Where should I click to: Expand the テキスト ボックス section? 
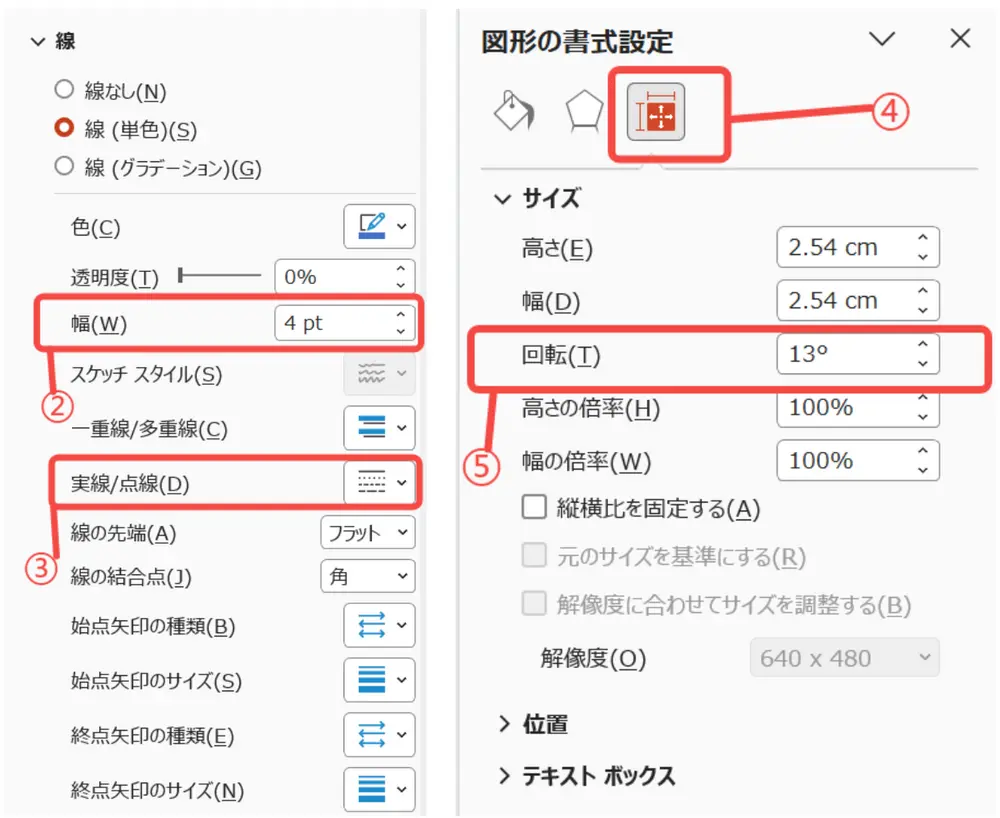[504, 776]
